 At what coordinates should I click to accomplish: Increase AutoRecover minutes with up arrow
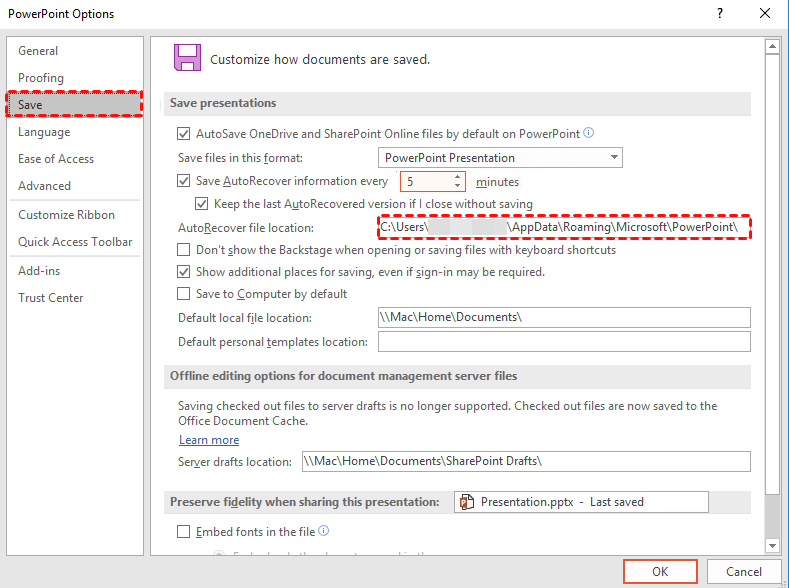pos(458,176)
